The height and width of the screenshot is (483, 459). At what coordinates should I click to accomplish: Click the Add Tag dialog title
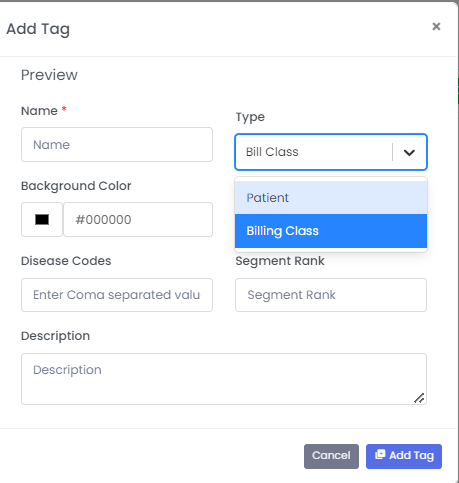coord(38,29)
